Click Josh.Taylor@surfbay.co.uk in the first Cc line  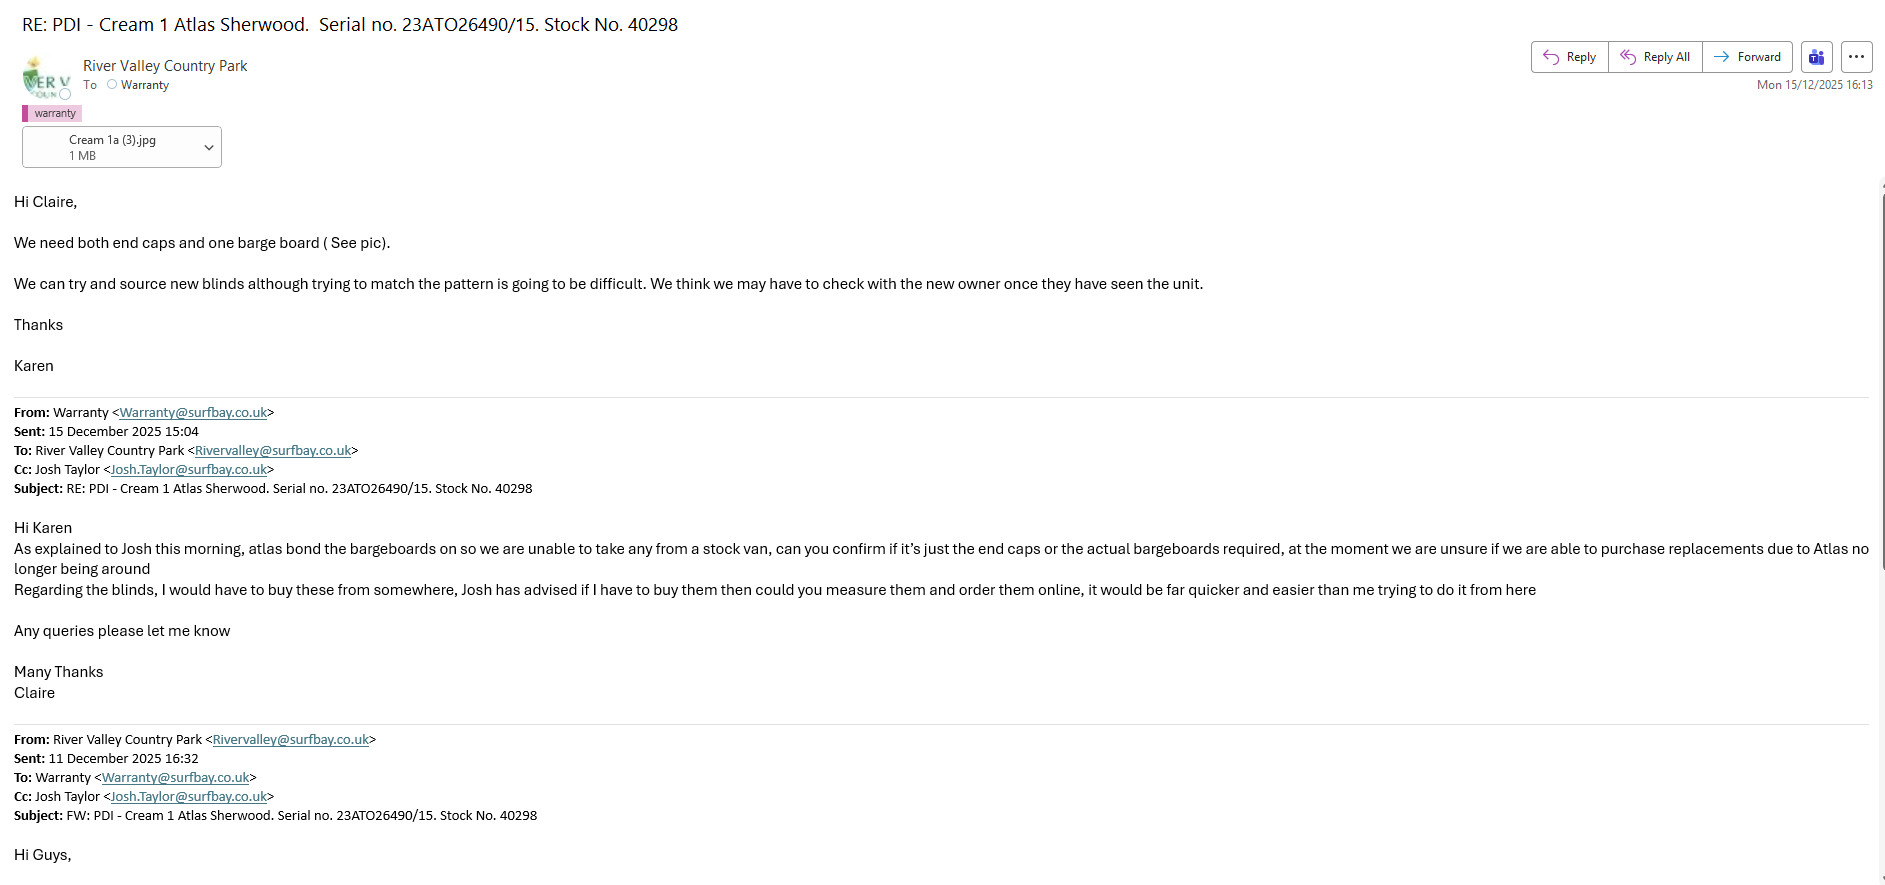(189, 469)
